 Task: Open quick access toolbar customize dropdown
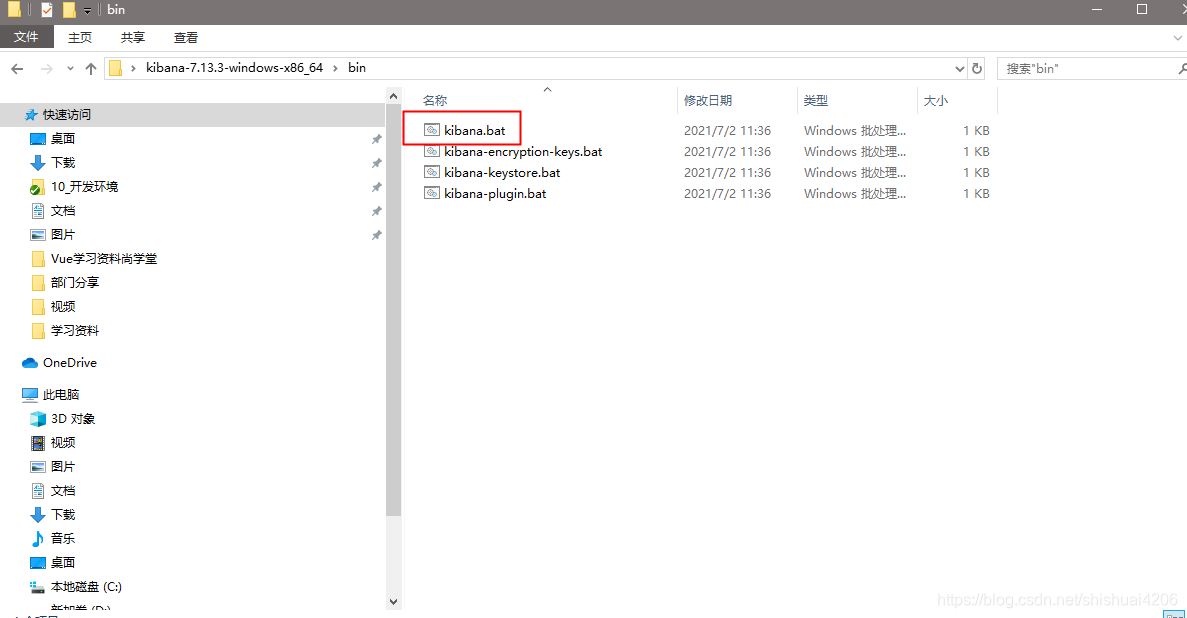(x=87, y=11)
